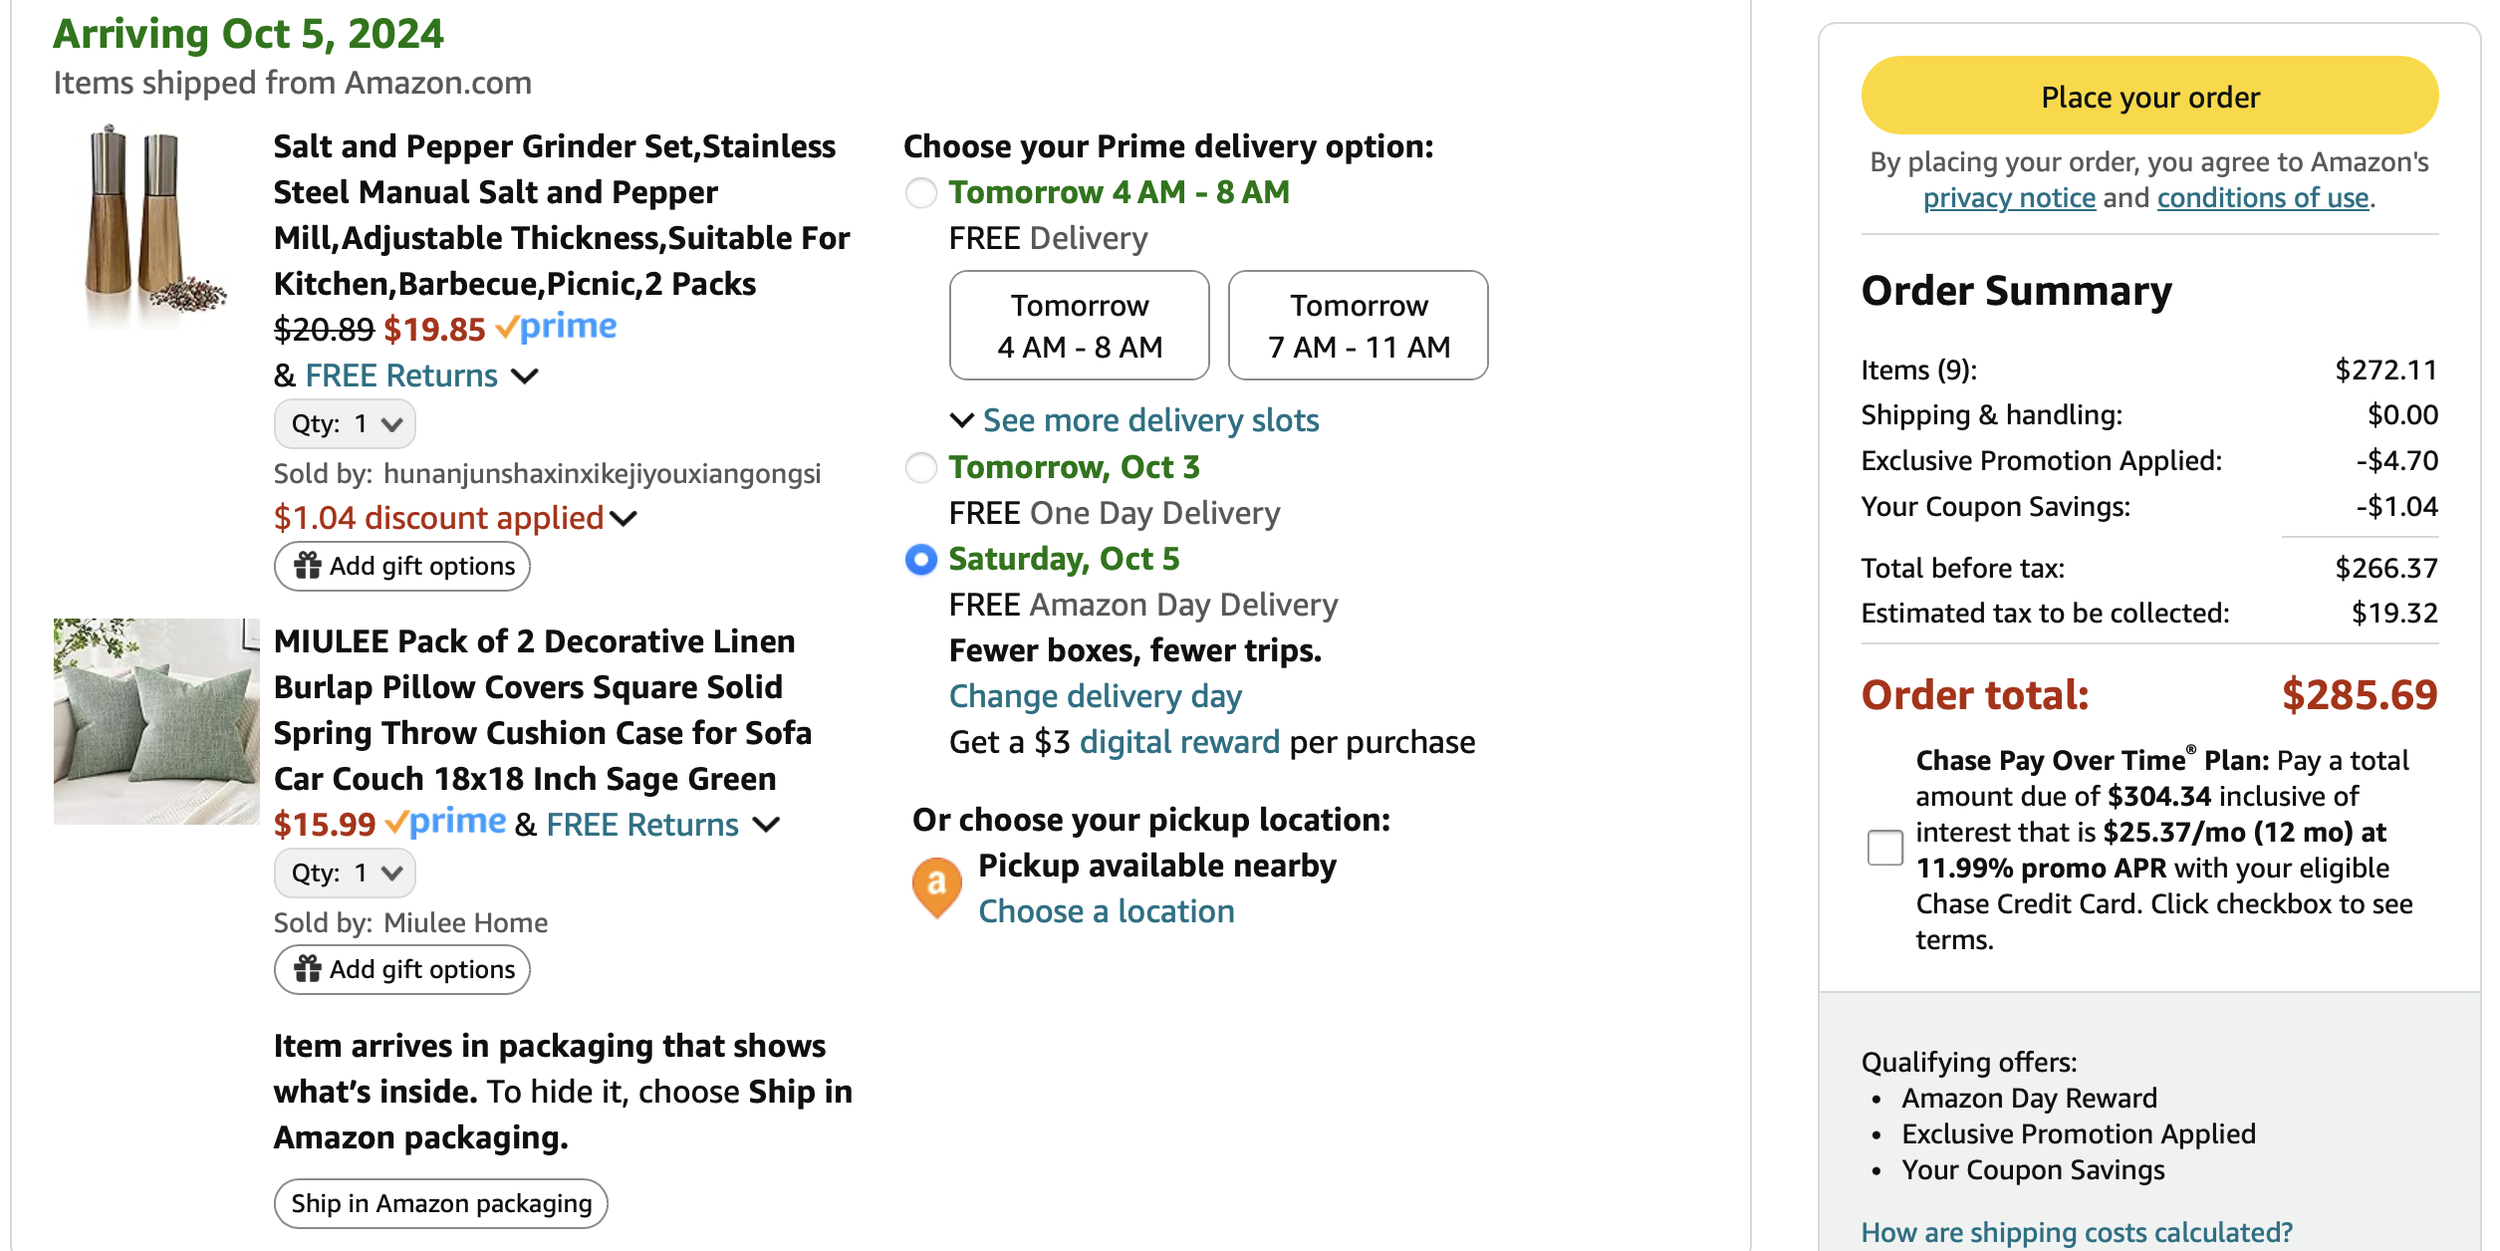
Task: Select Tomorrow 4 AM - 8 AM delivery radio
Action: (x=921, y=192)
